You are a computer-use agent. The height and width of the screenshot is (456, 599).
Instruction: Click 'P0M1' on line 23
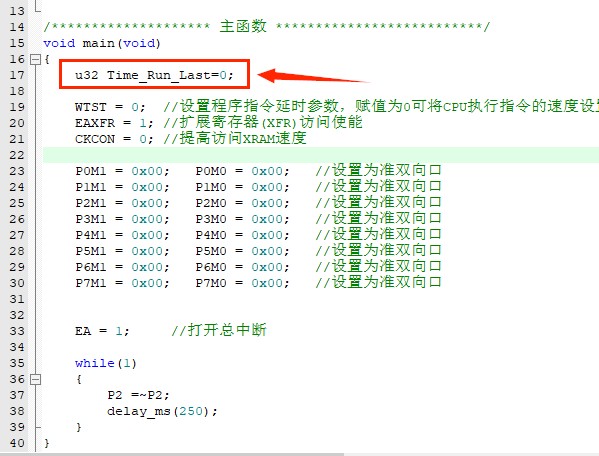(91, 171)
